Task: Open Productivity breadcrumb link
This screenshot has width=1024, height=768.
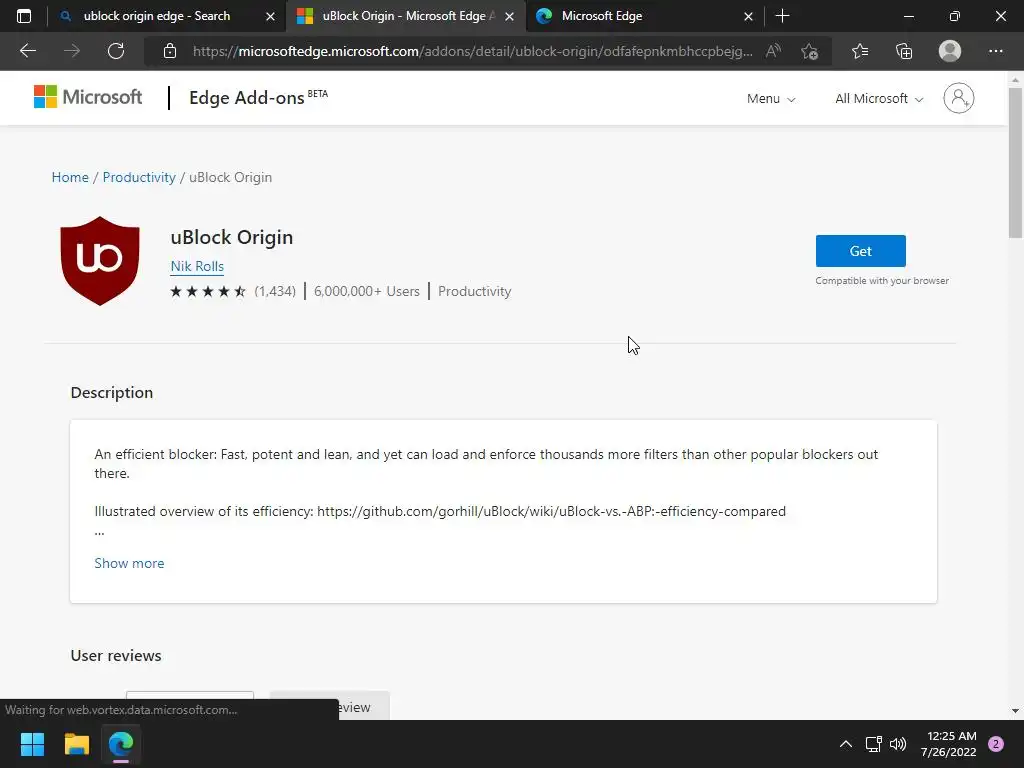Action: pyautogui.click(x=139, y=177)
